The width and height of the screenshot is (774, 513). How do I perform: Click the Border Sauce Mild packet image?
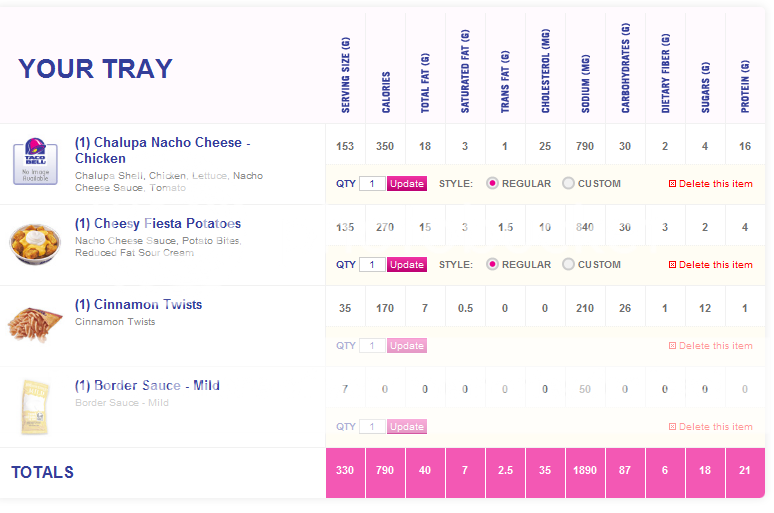tap(35, 407)
